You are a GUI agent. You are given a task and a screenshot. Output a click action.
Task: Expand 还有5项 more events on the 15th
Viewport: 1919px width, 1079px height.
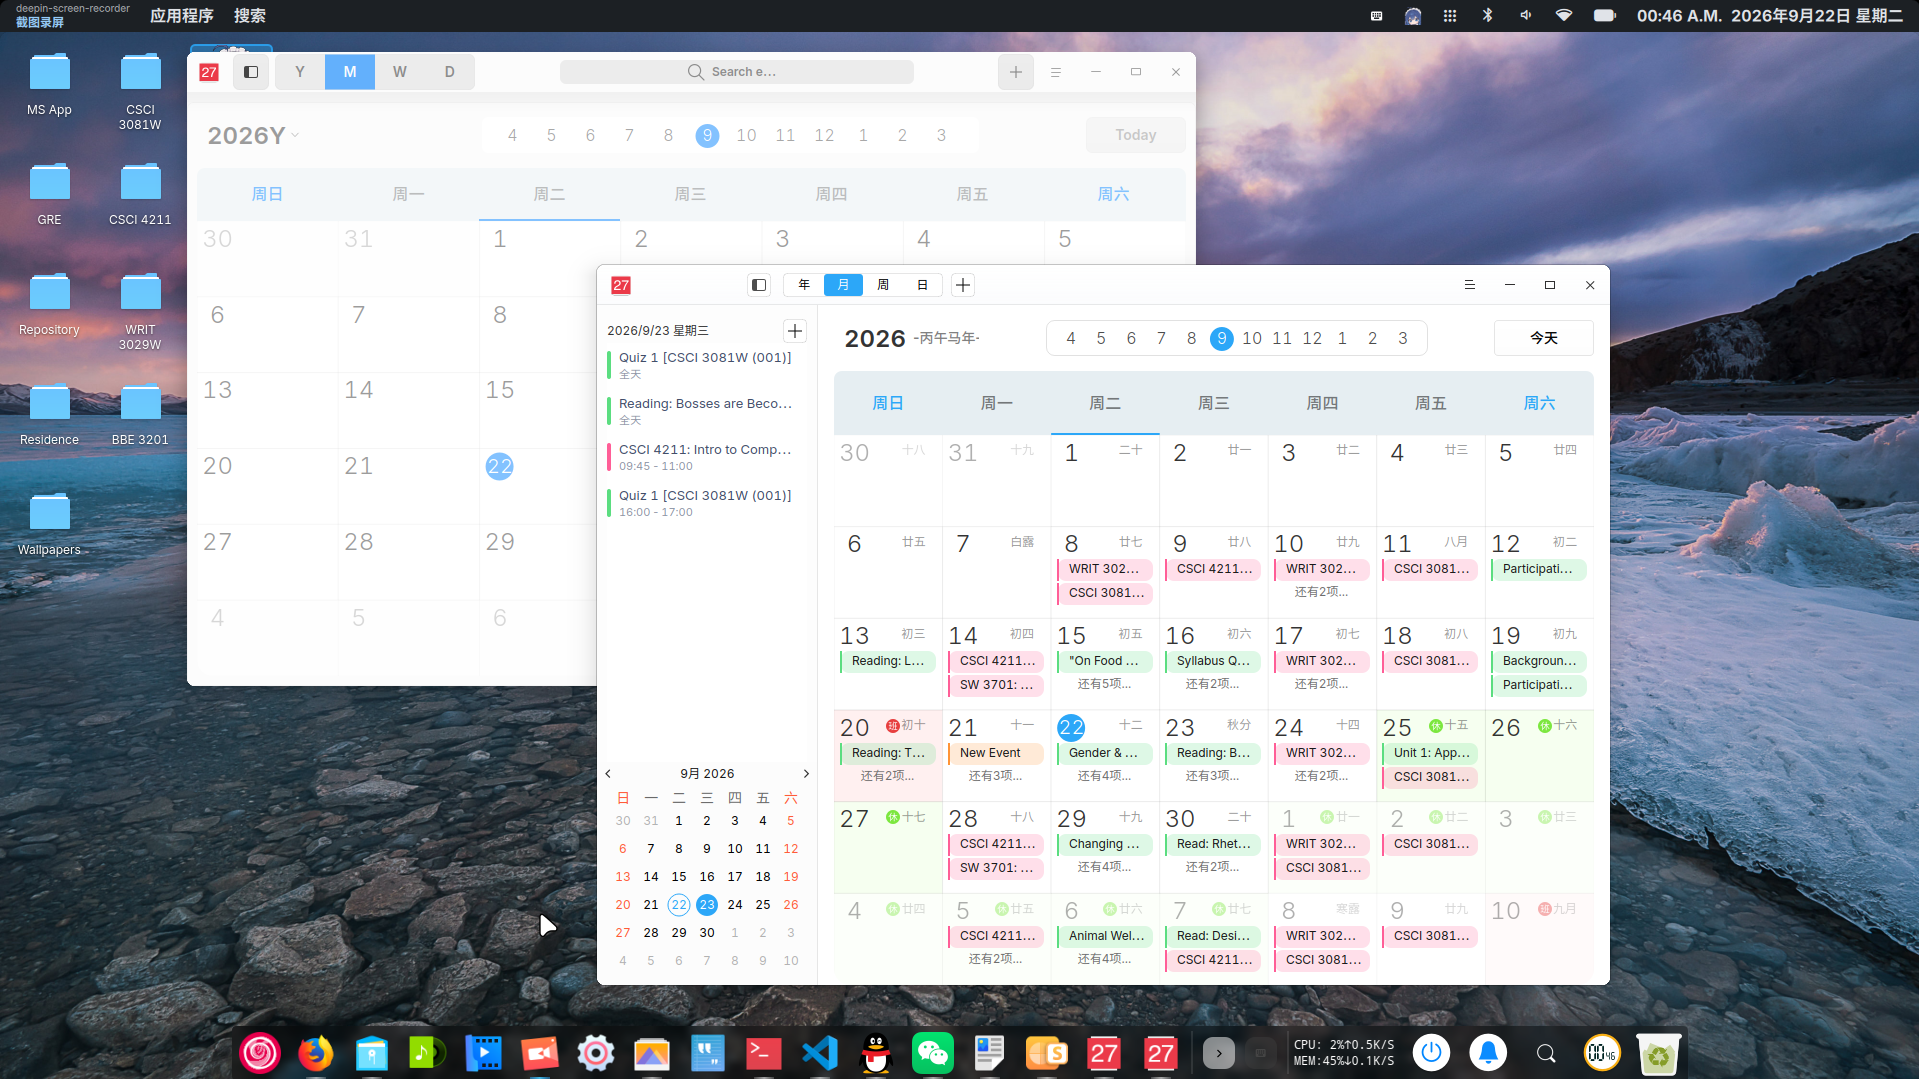pyautogui.click(x=1105, y=684)
